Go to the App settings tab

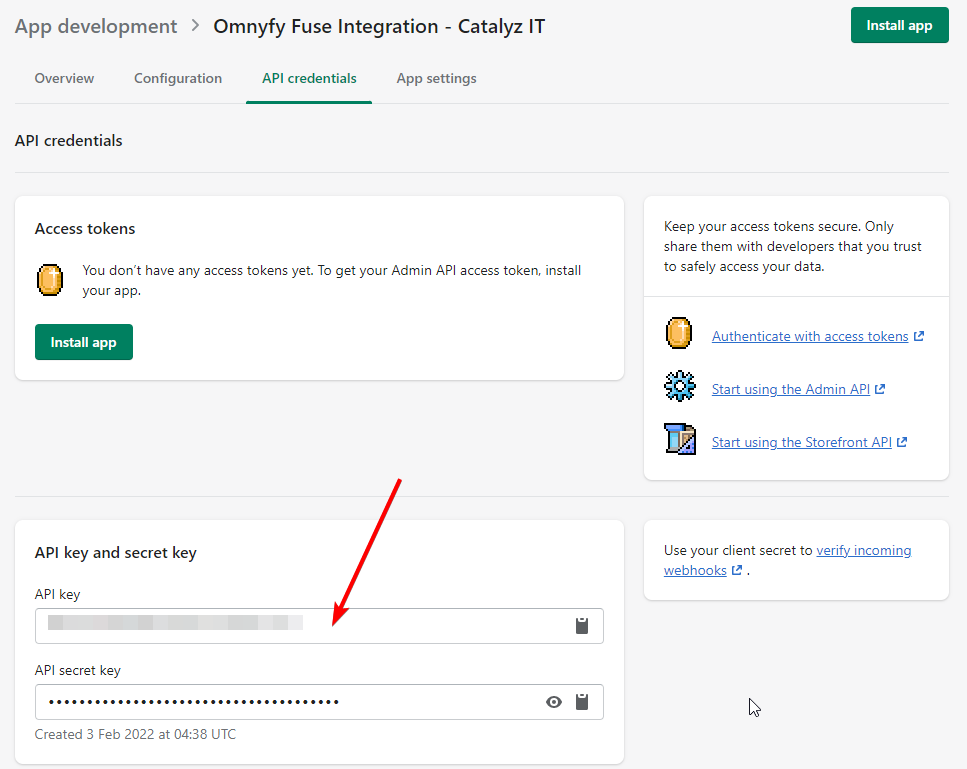coord(437,78)
